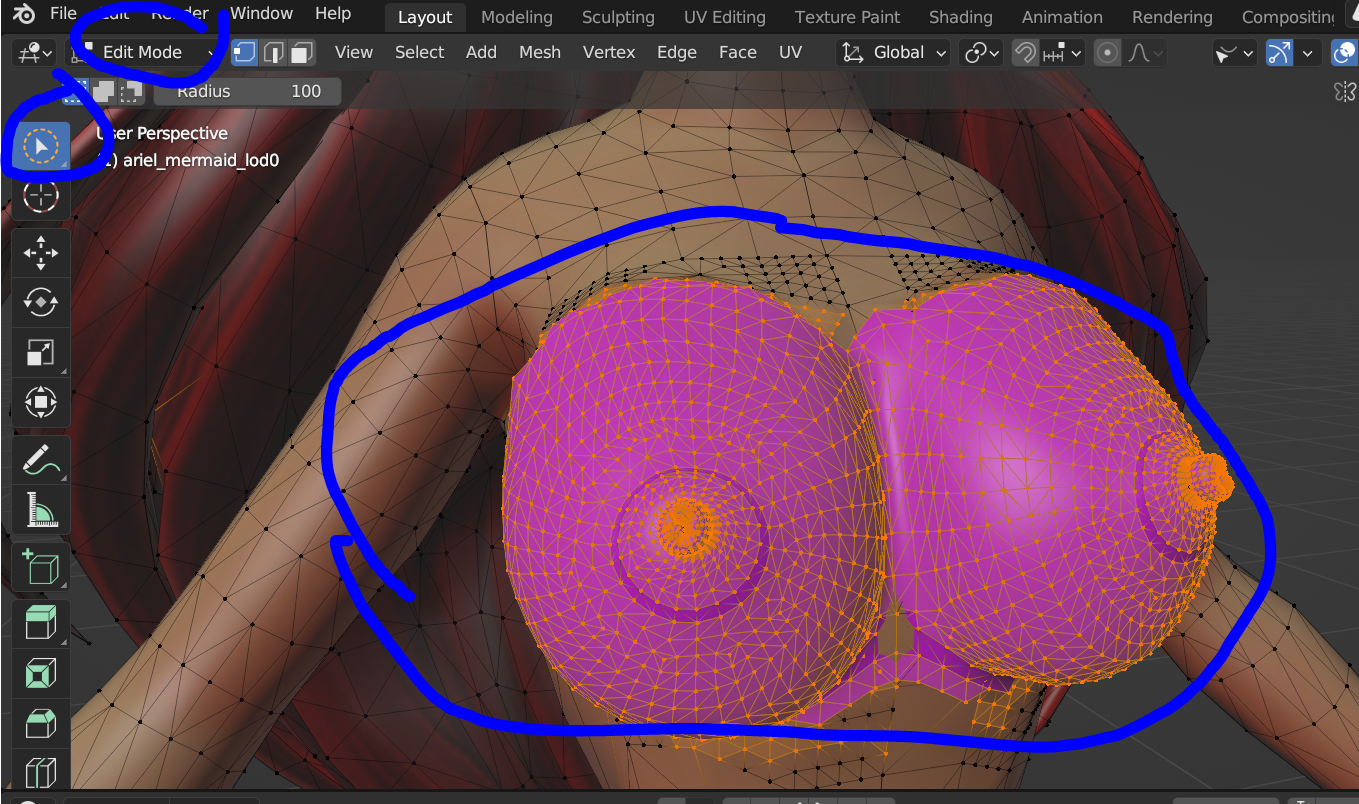The height and width of the screenshot is (804, 1359).
Task: Click the Blender logo icon
Action: click(24, 14)
